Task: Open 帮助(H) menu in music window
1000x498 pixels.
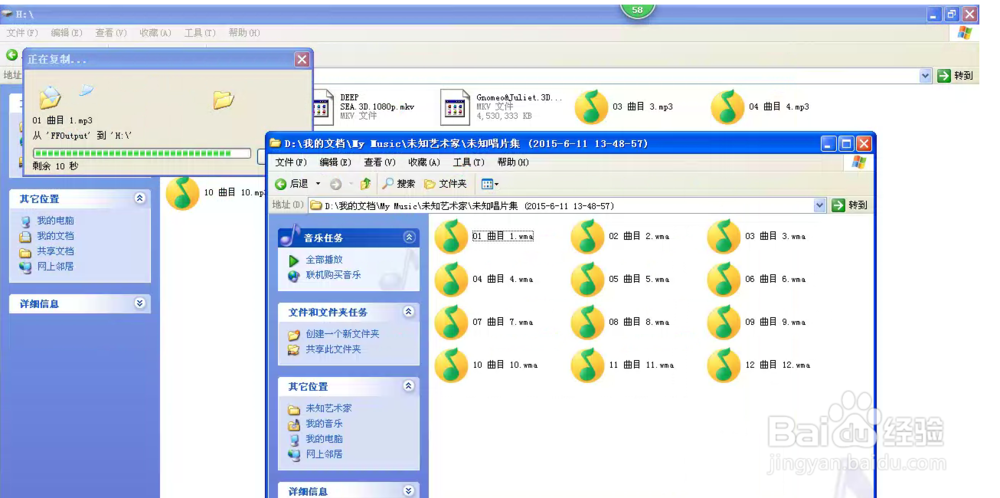Action: [513, 163]
